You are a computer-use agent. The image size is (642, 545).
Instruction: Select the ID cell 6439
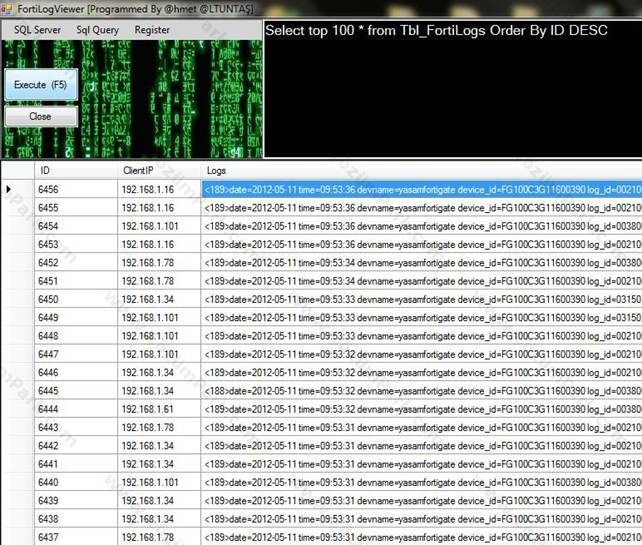point(76,500)
